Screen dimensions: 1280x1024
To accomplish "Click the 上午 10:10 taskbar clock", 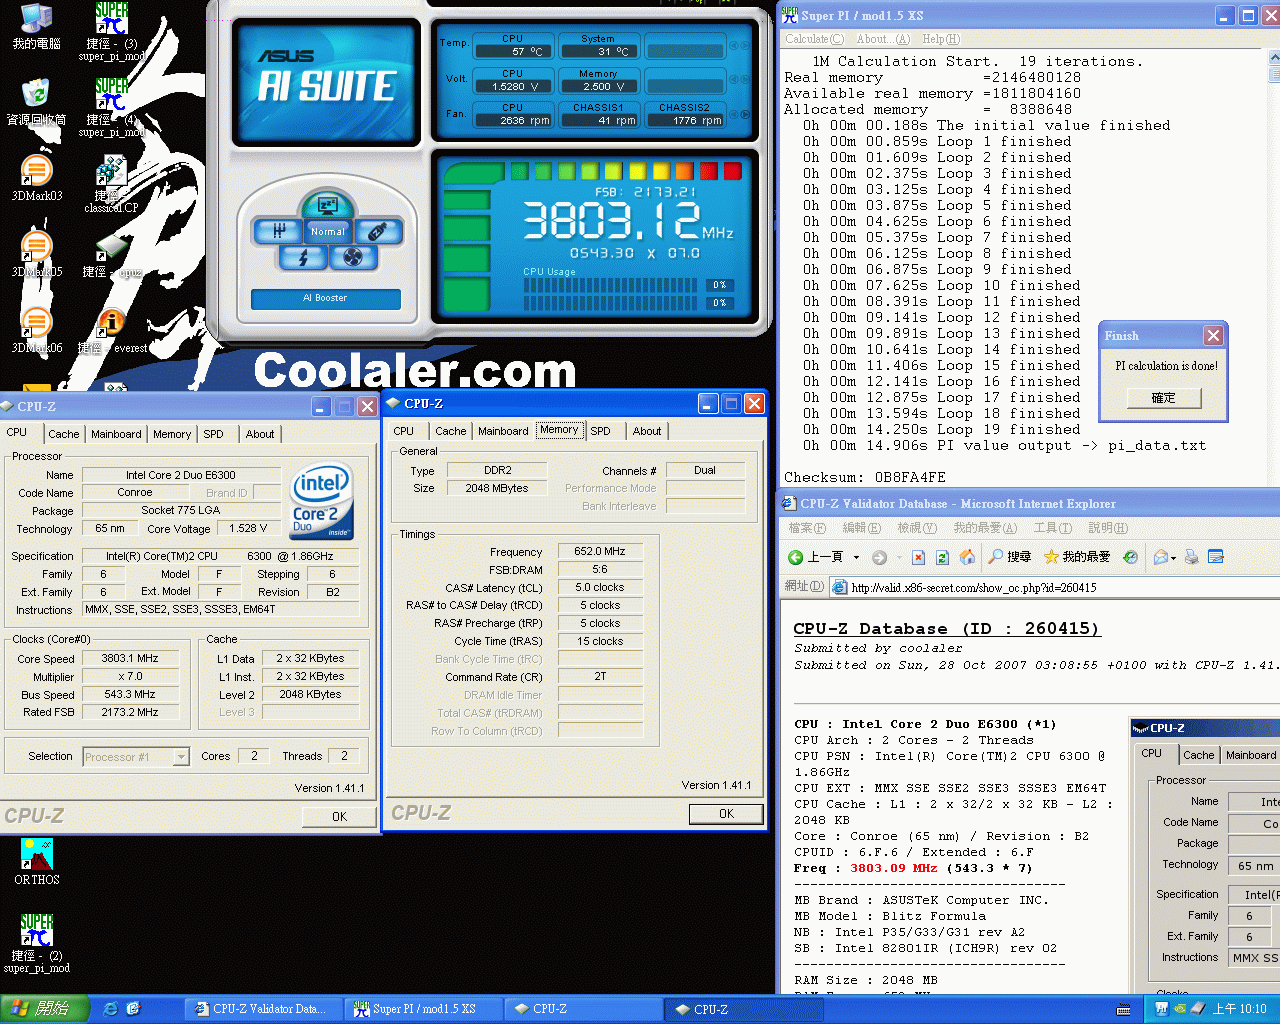I will tap(1240, 1009).
